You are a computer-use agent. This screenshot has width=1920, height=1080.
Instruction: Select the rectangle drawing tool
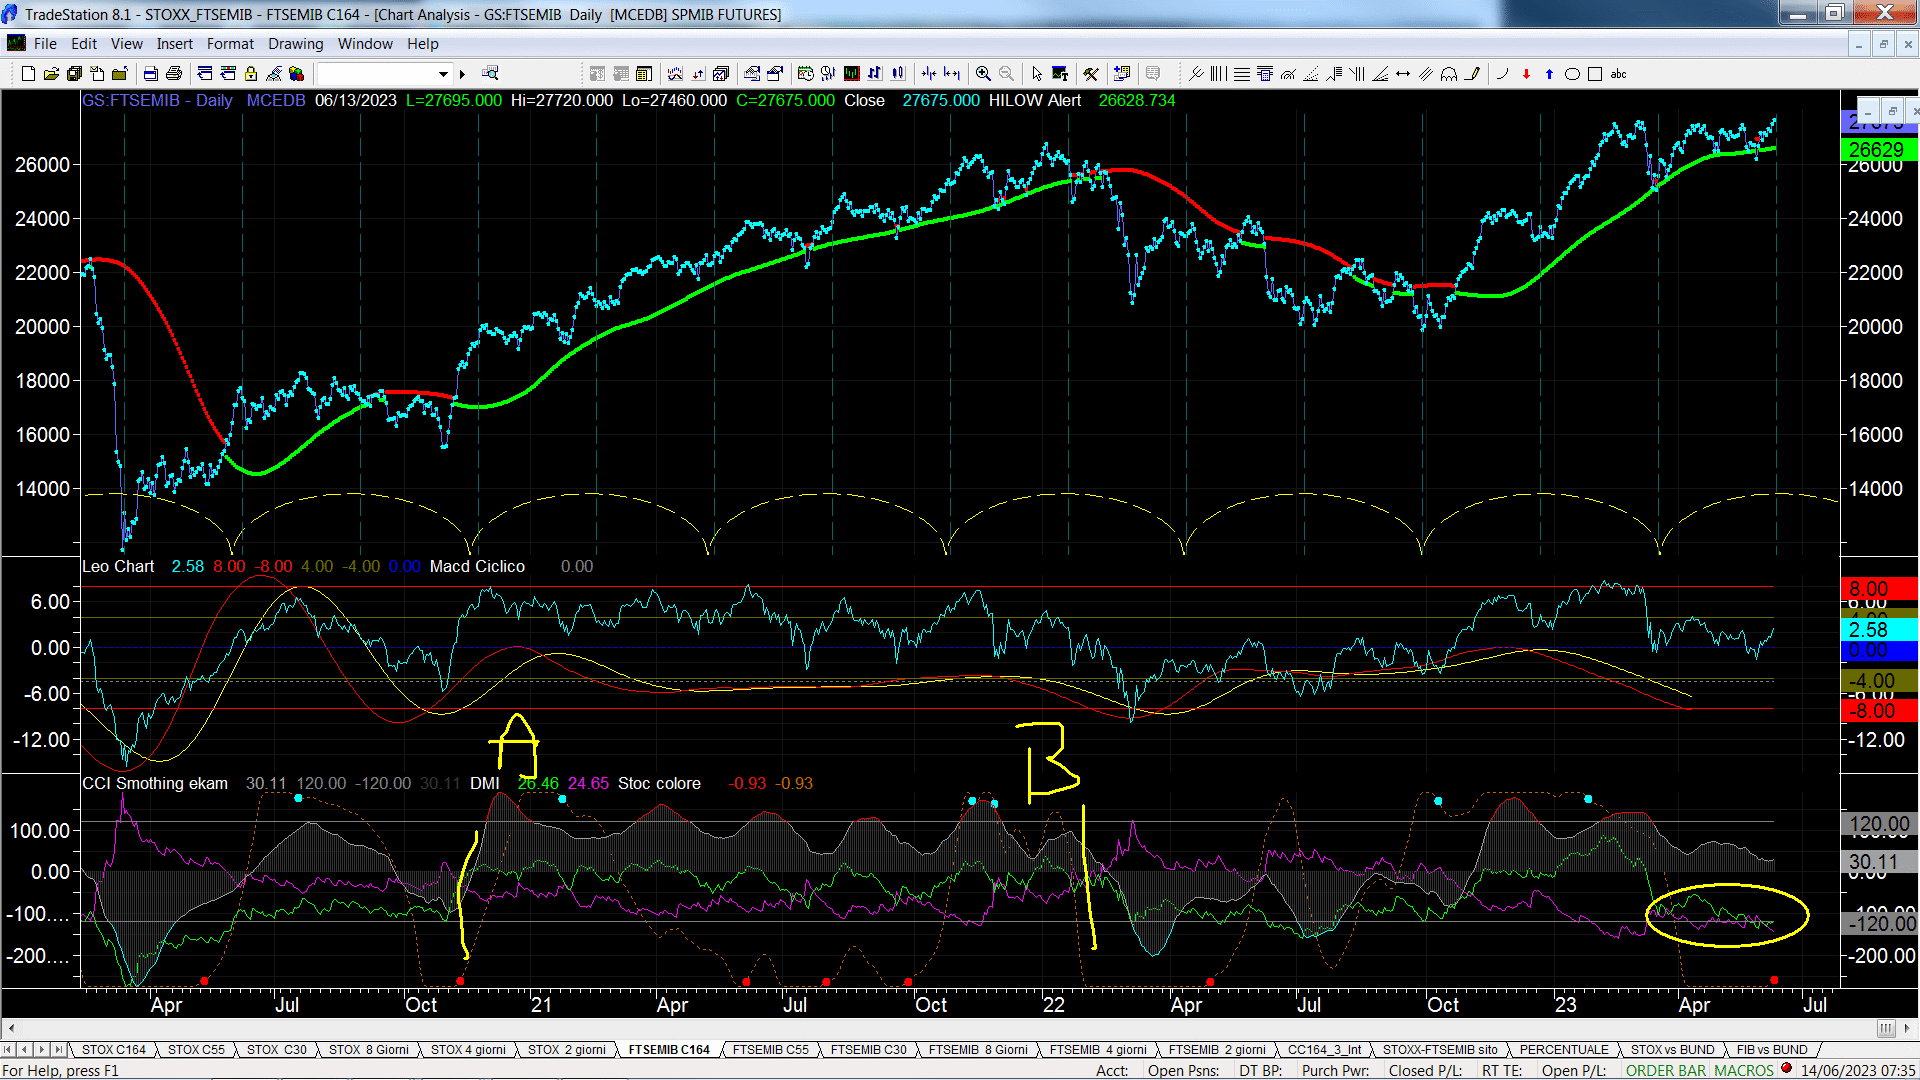tap(1595, 74)
